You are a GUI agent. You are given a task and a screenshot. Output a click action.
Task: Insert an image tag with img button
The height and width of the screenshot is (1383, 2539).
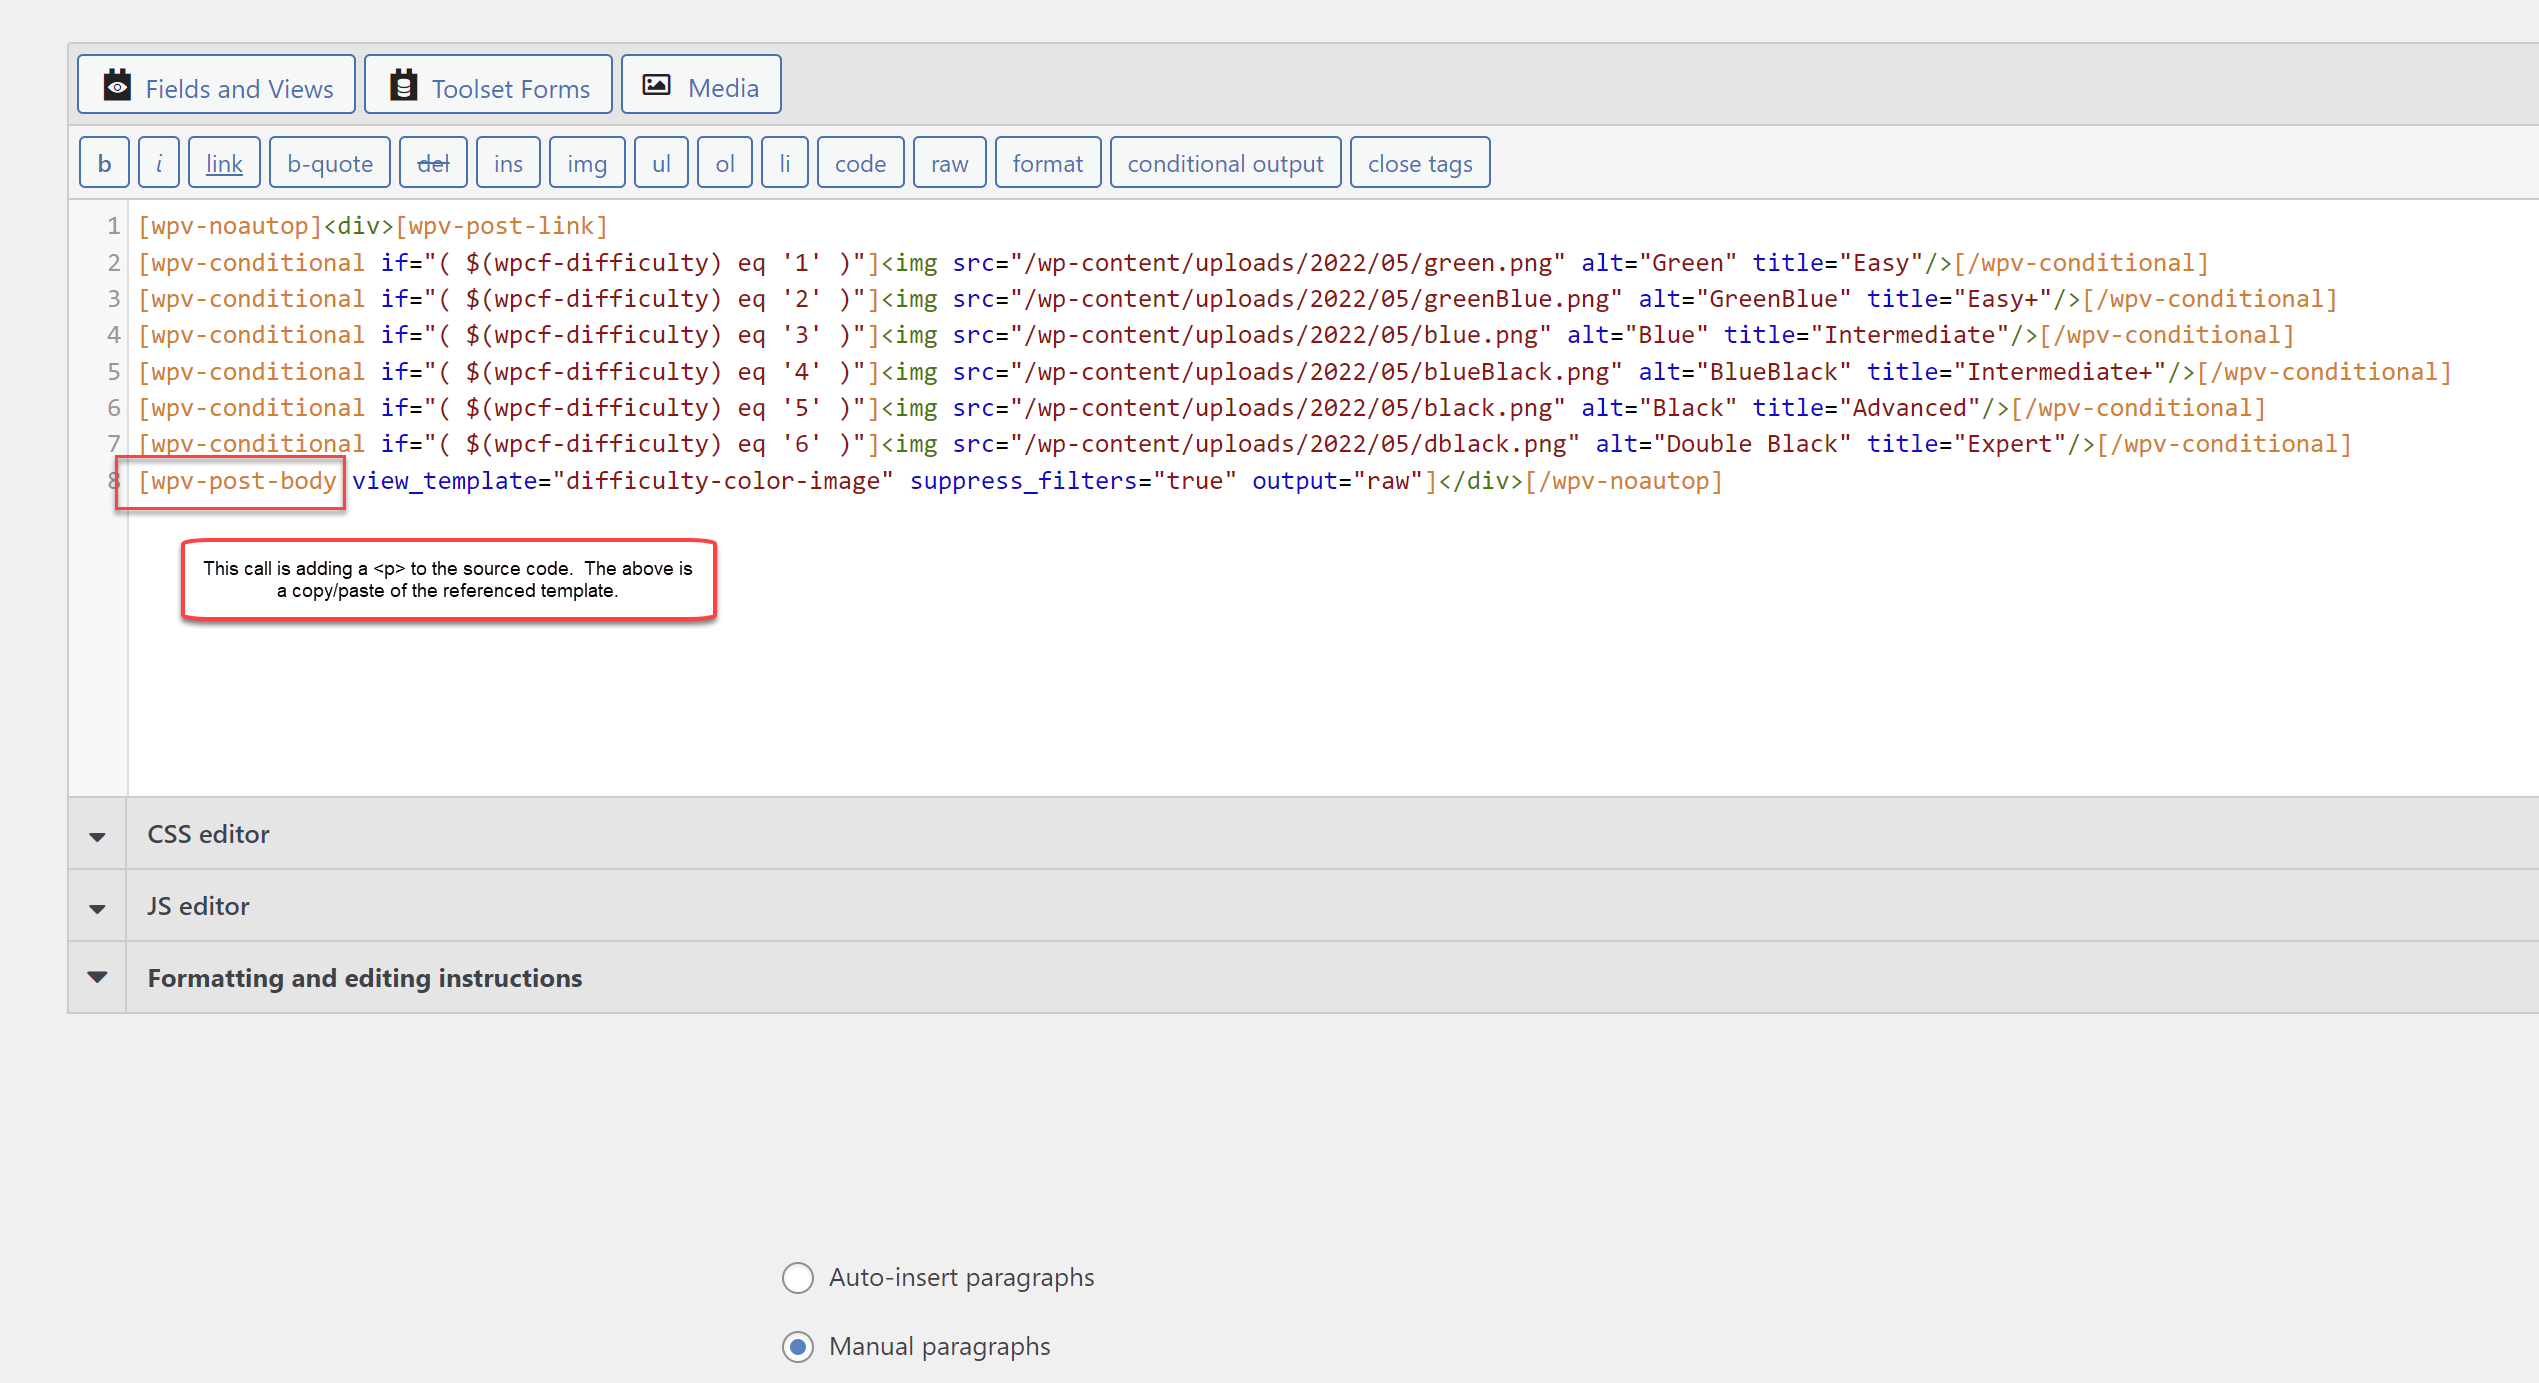pyautogui.click(x=587, y=163)
